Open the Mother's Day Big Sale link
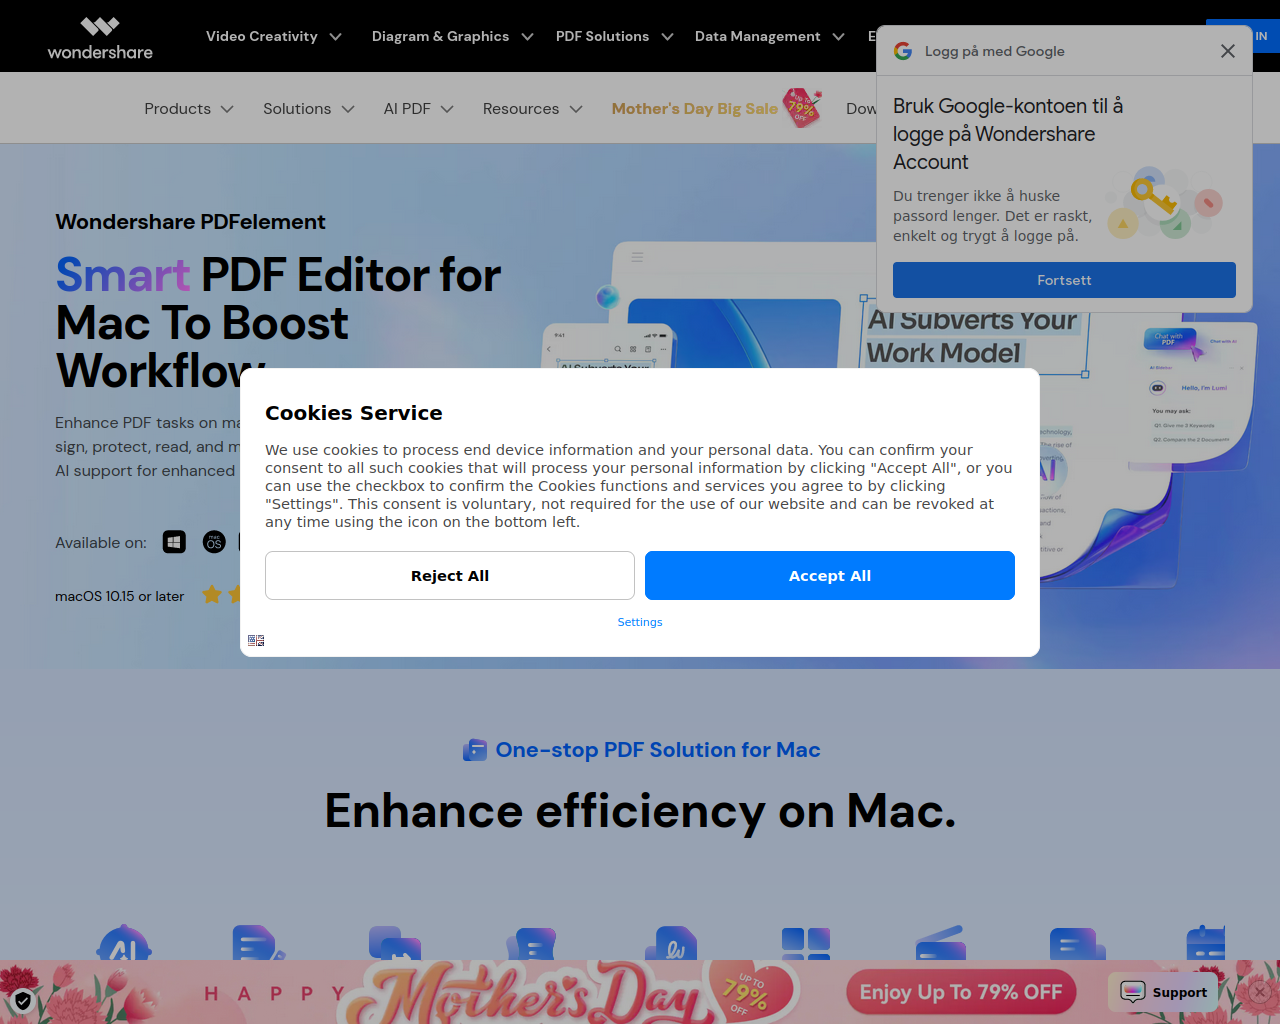Viewport: 1280px width, 1024px height. pos(695,108)
